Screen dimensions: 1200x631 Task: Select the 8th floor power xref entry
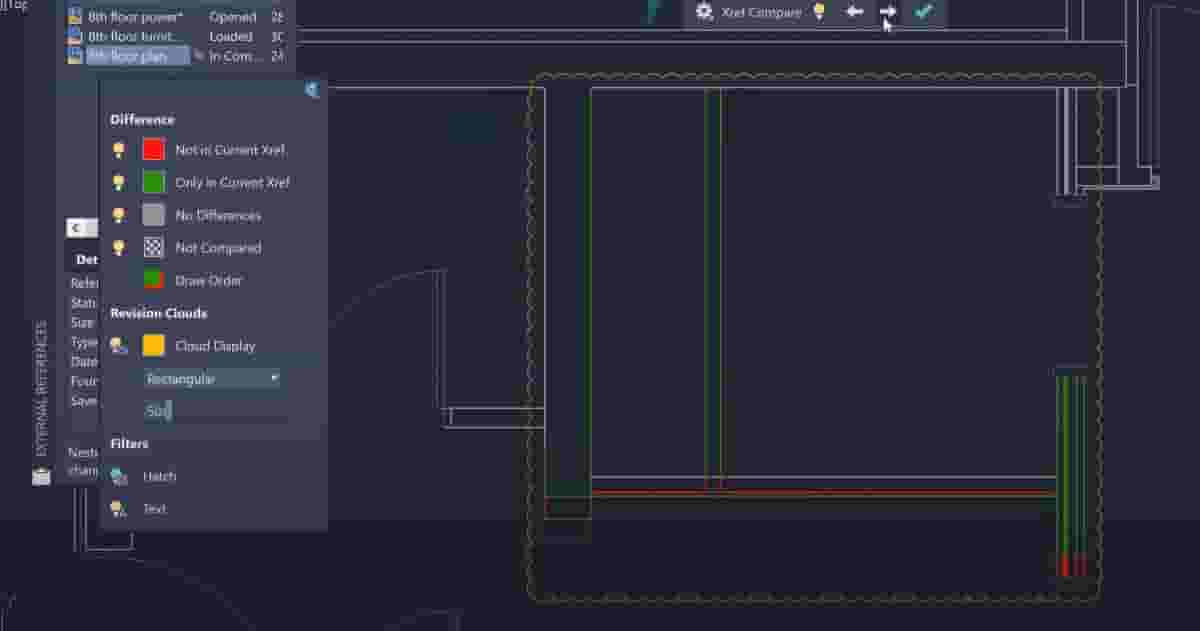pyautogui.click(x=135, y=16)
